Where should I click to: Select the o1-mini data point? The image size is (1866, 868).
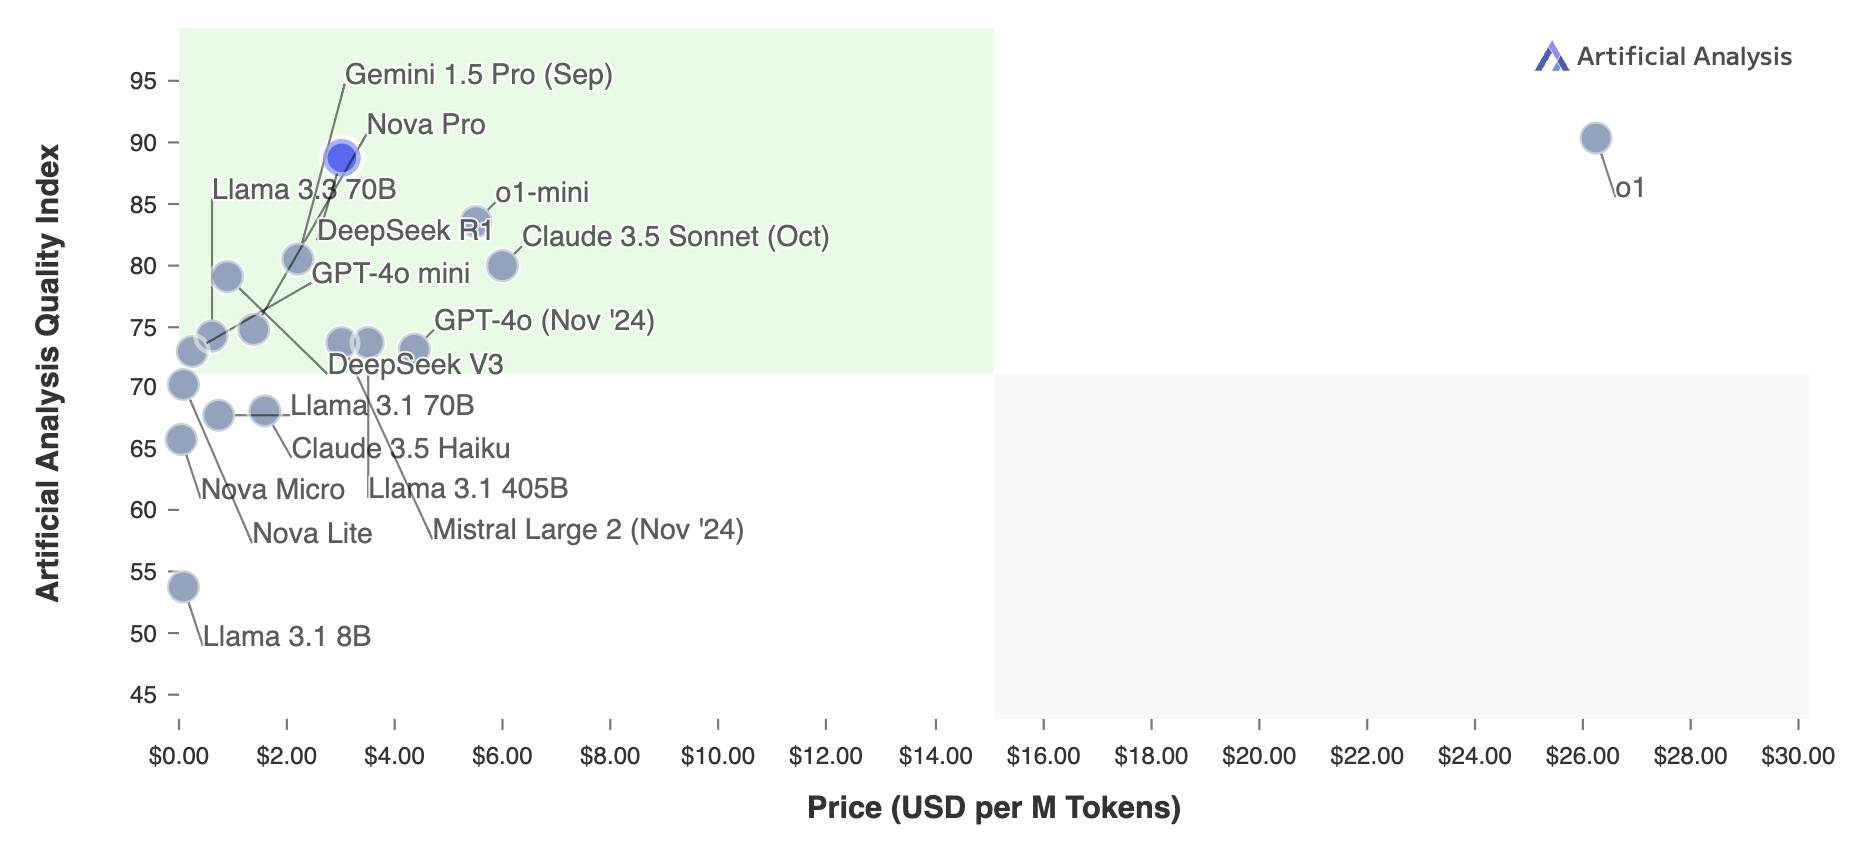tap(476, 221)
